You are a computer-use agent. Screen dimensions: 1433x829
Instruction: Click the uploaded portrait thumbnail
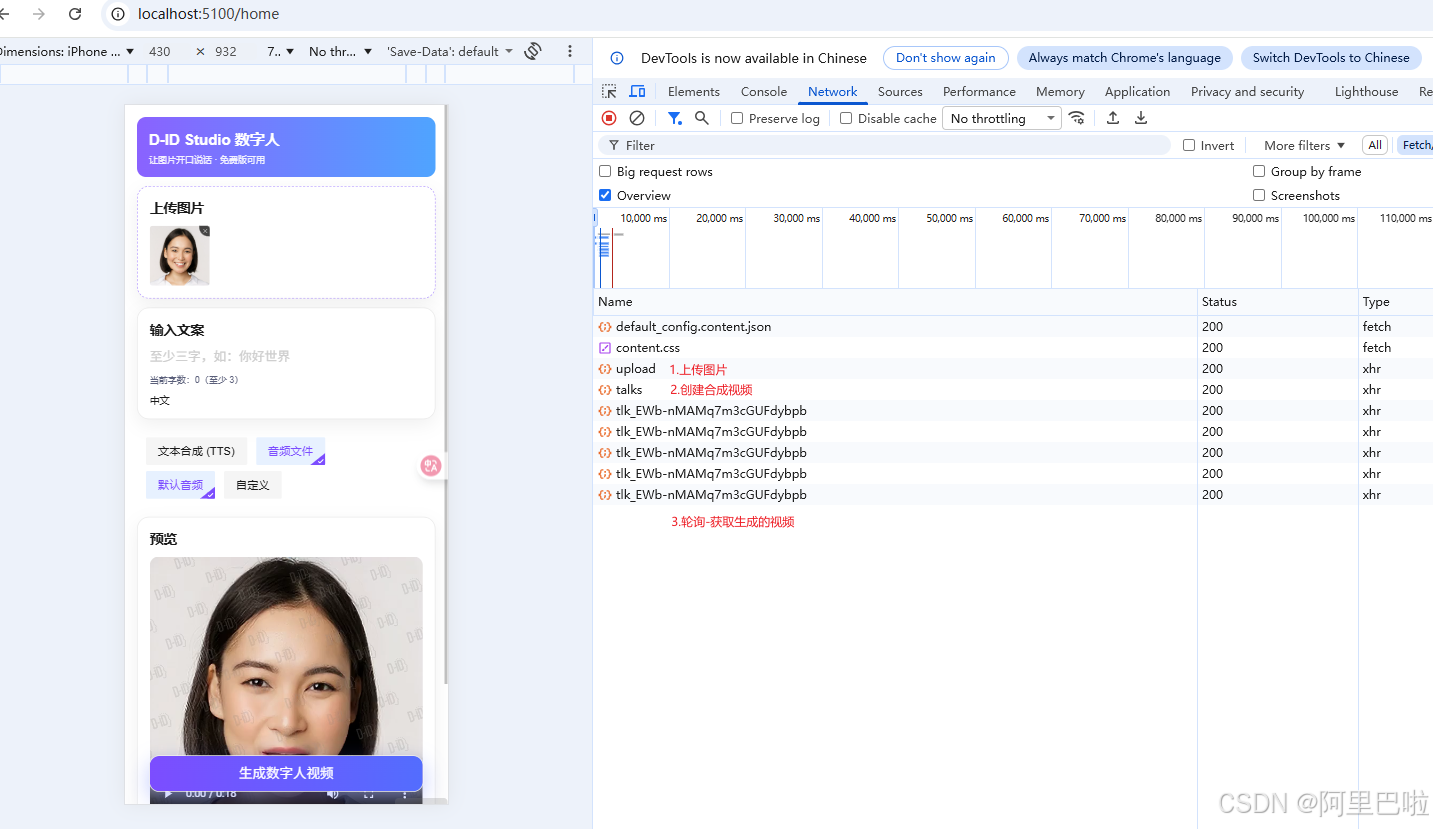click(x=179, y=255)
